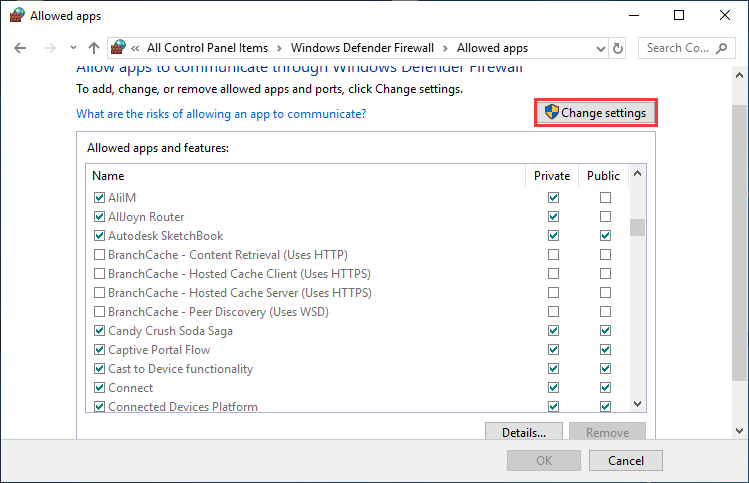
Task: Go up one level with the Up arrow
Action: (94, 48)
